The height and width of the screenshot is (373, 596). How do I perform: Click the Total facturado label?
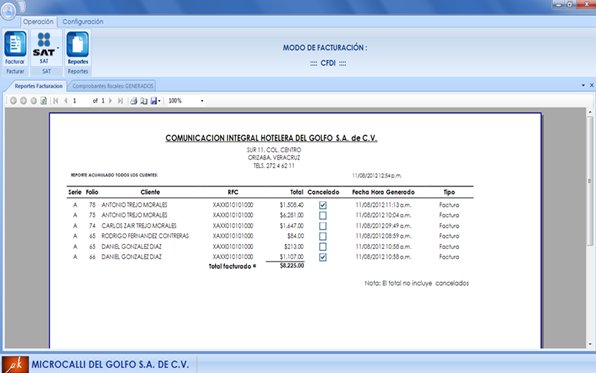pos(232,266)
